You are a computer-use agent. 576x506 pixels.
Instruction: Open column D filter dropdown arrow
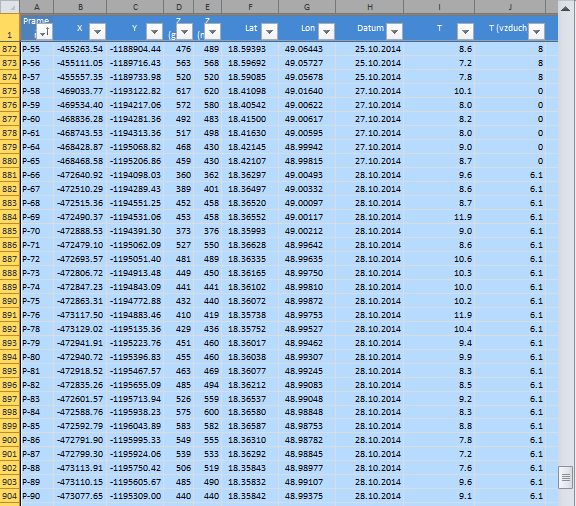[184, 32]
